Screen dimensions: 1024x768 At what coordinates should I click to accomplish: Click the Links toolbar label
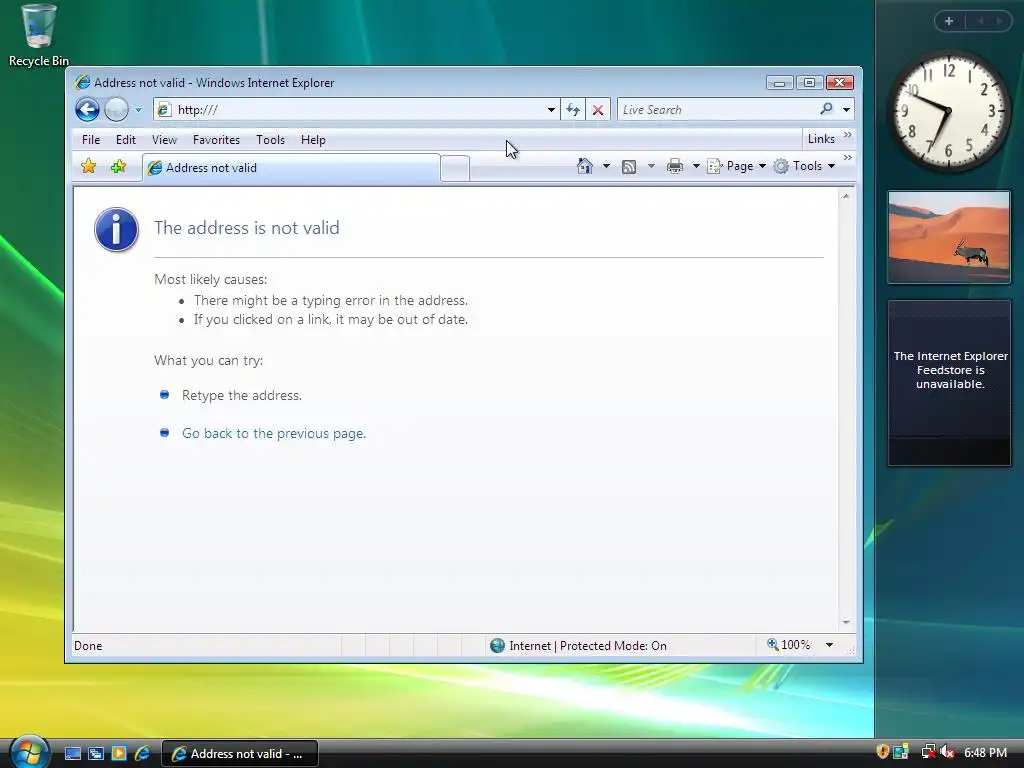pyautogui.click(x=821, y=138)
